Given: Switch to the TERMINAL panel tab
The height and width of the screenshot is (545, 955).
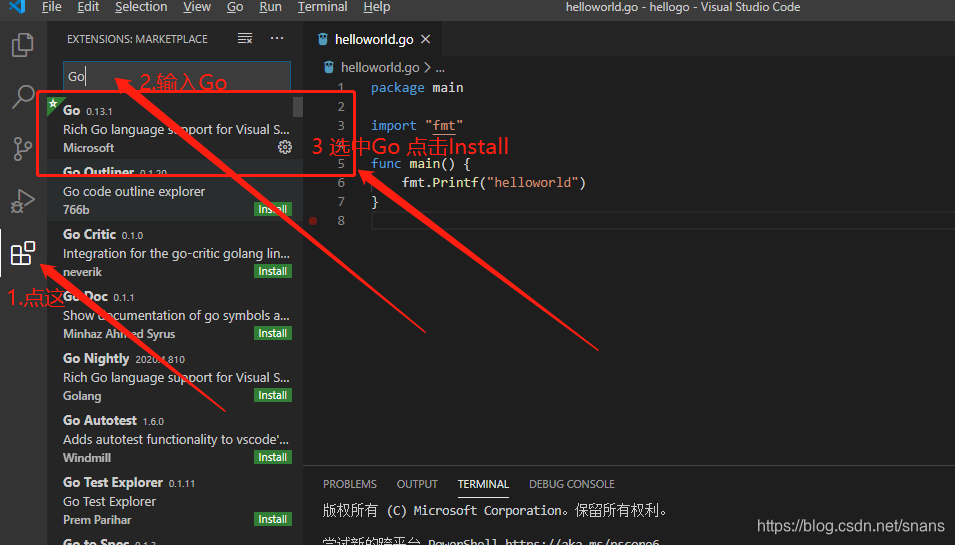Looking at the screenshot, I should [x=483, y=484].
